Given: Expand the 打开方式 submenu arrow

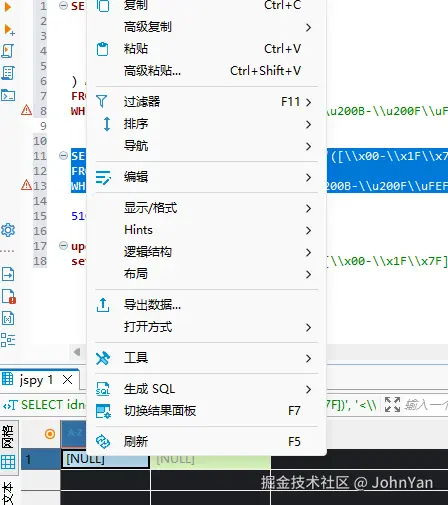Looking at the screenshot, I should [308, 327].
